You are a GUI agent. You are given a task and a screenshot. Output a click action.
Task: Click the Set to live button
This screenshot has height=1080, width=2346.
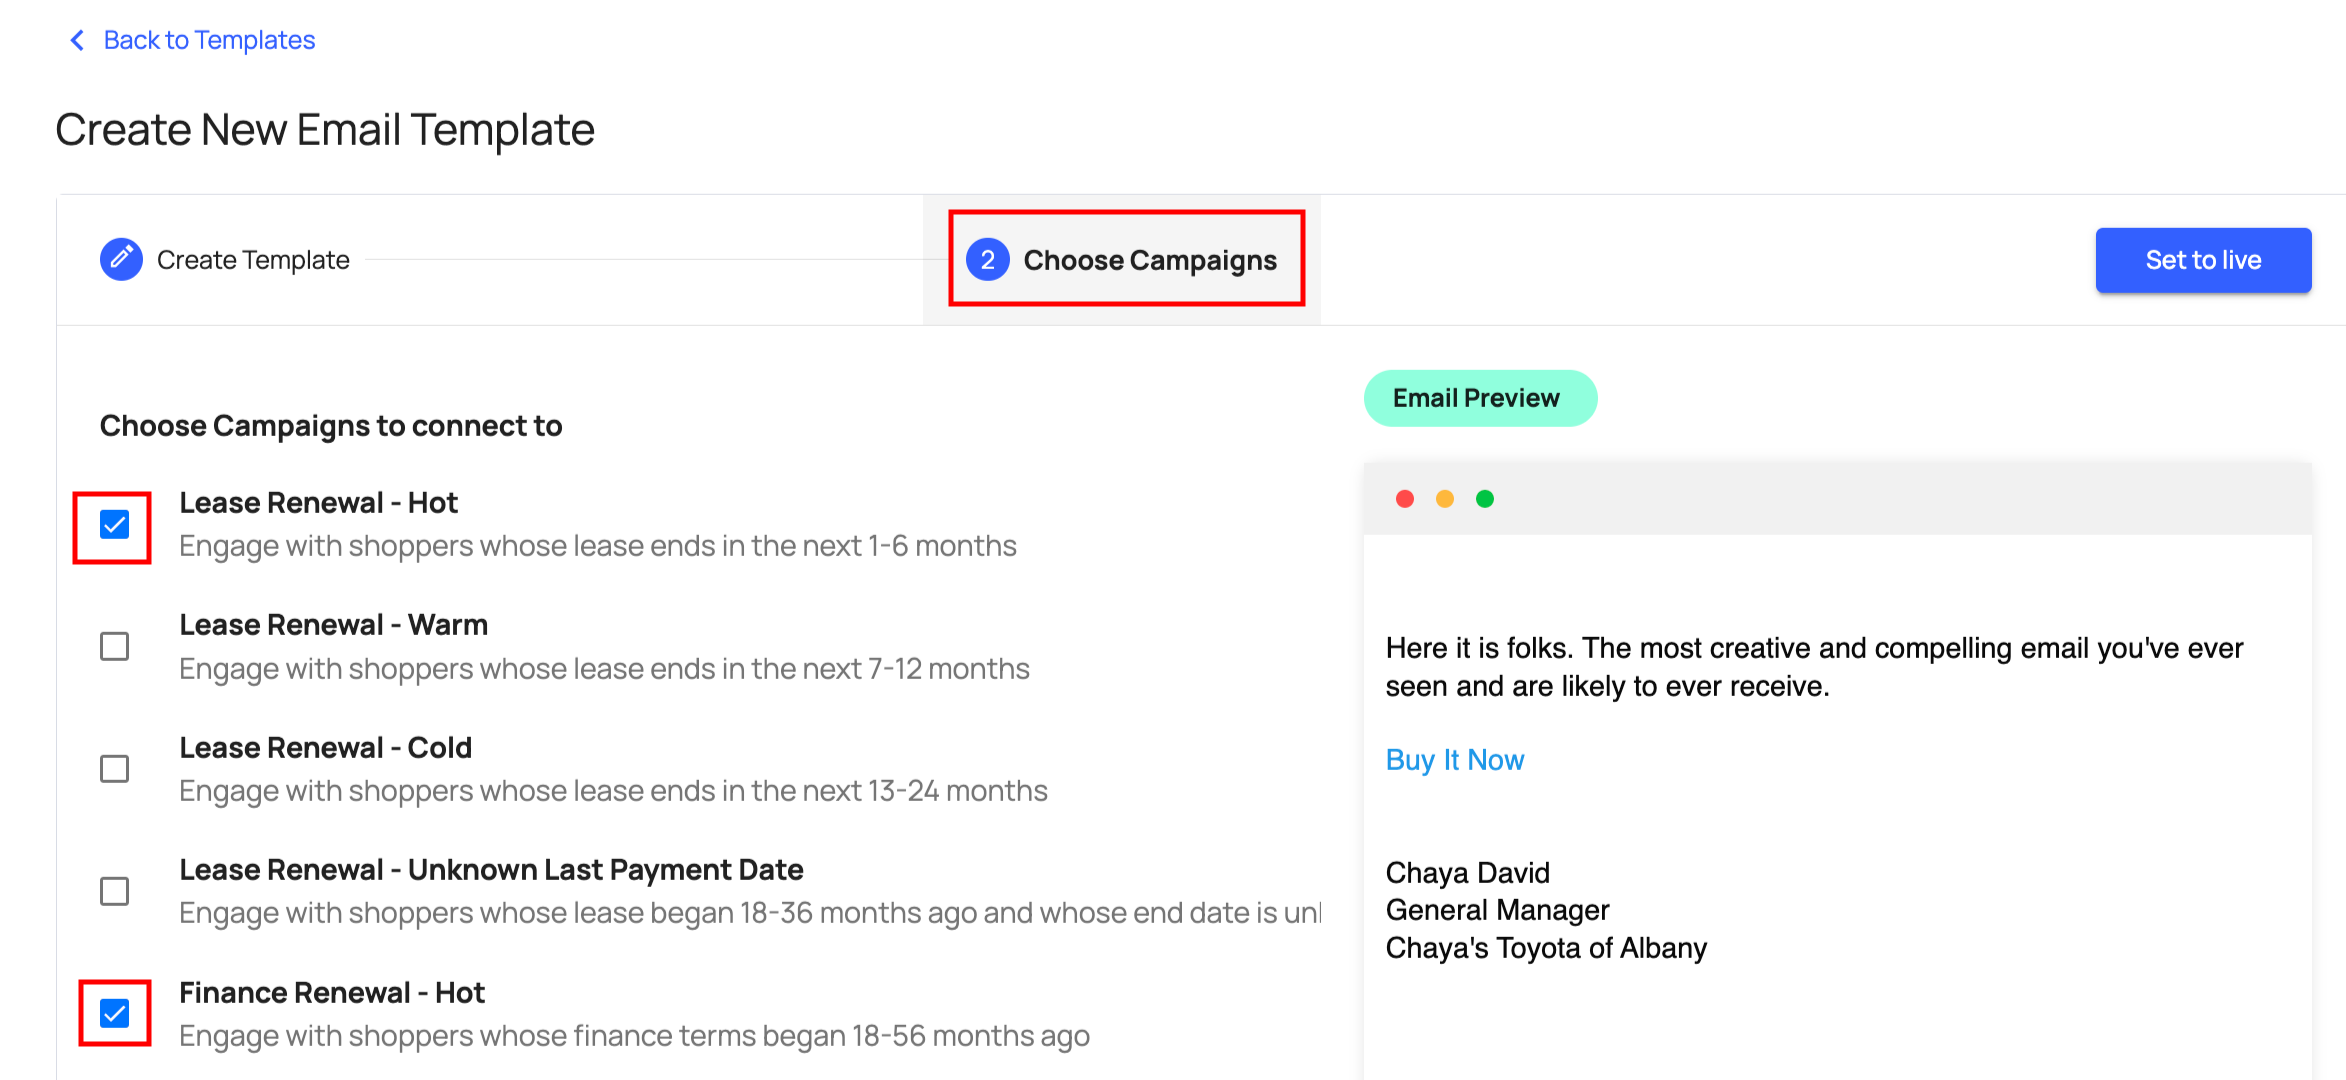click(x=2202, y=259)
